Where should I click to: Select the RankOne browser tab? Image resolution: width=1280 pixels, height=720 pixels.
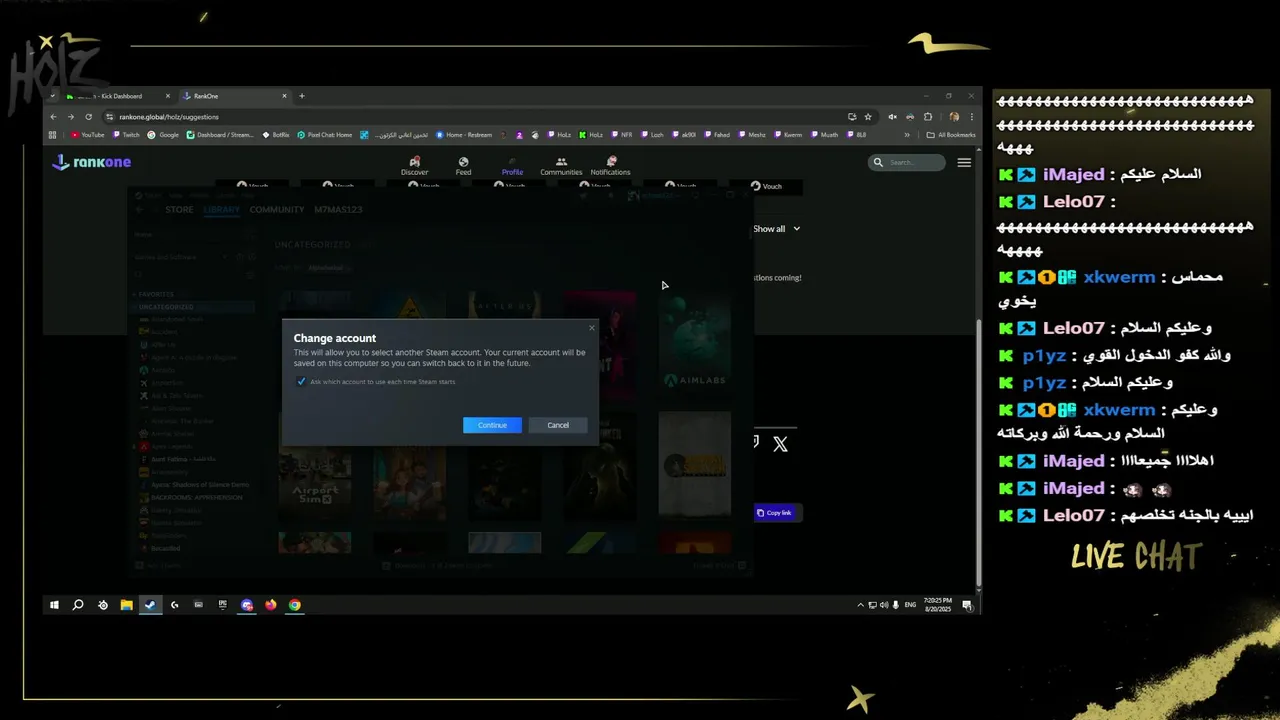coord(234,96)
